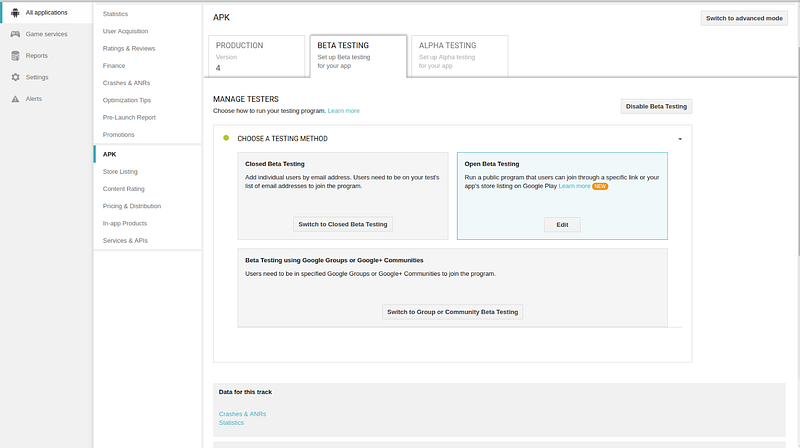Open Content Rating
The width and height of the screenshot is (800, 448).
click(123, 189)
